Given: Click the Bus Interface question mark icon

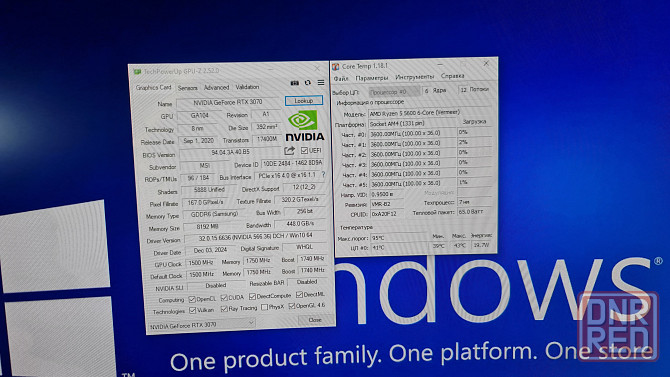Looking at the screenshot, I should pyautogui.click(x=323, y=174).
